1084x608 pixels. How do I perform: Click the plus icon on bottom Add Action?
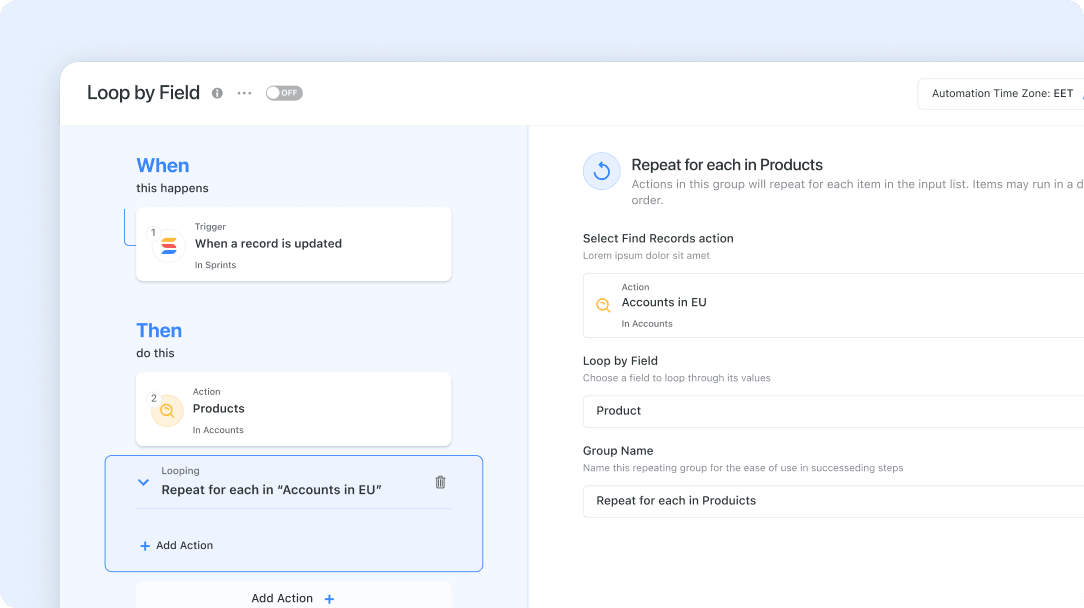[329, 599]
